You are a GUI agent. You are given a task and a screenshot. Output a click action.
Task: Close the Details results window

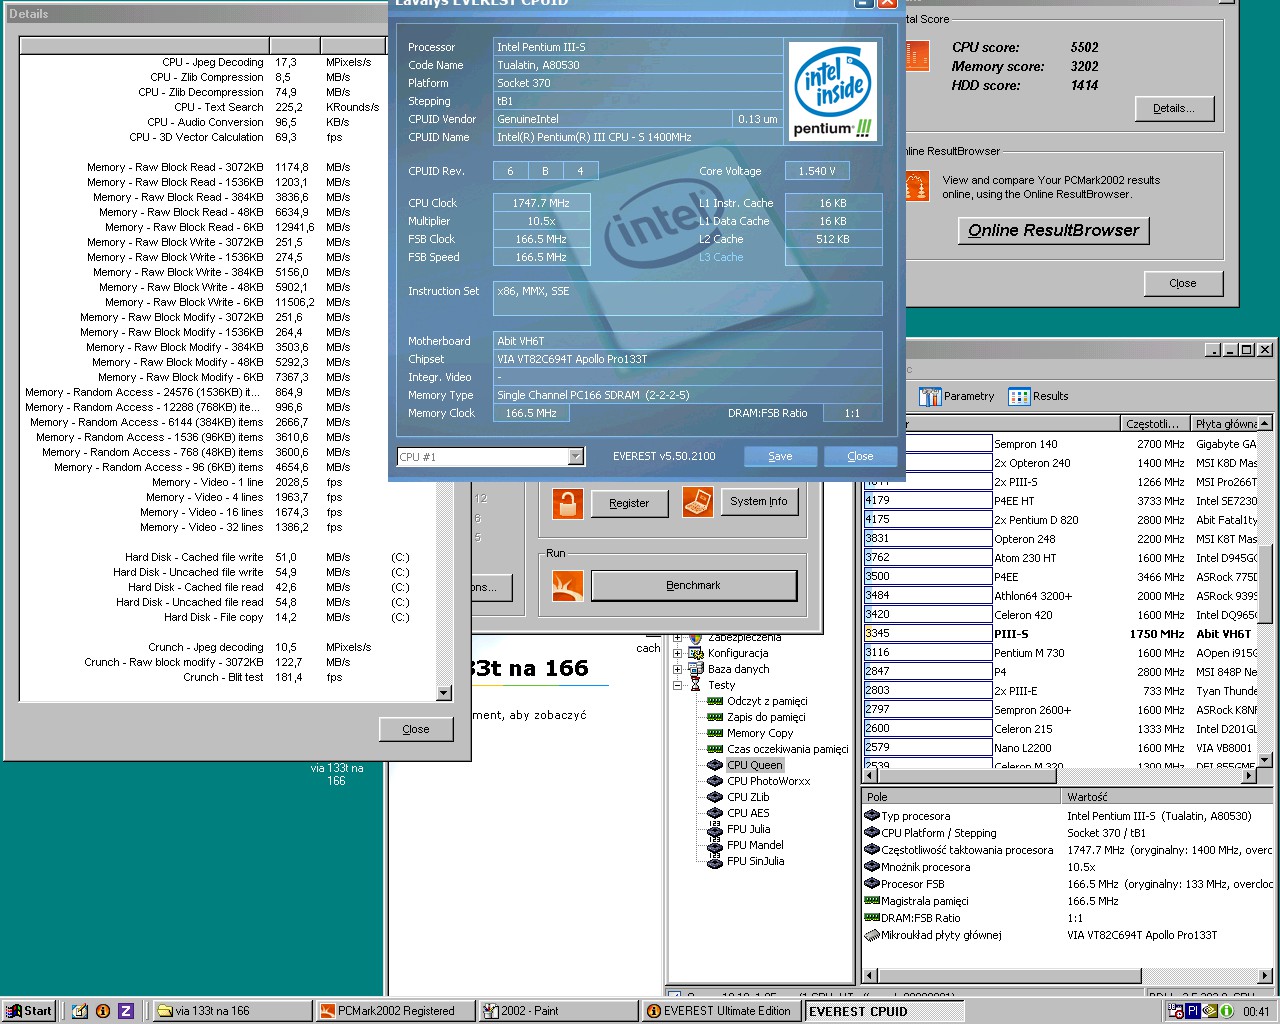click(x=416, y=729)
